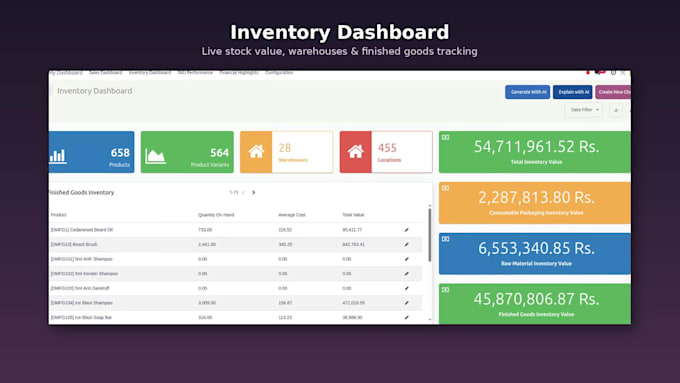Open the Financial Highlights menu
The height and width of the screenshot is (383, 680).
click(x=239, y=73)
